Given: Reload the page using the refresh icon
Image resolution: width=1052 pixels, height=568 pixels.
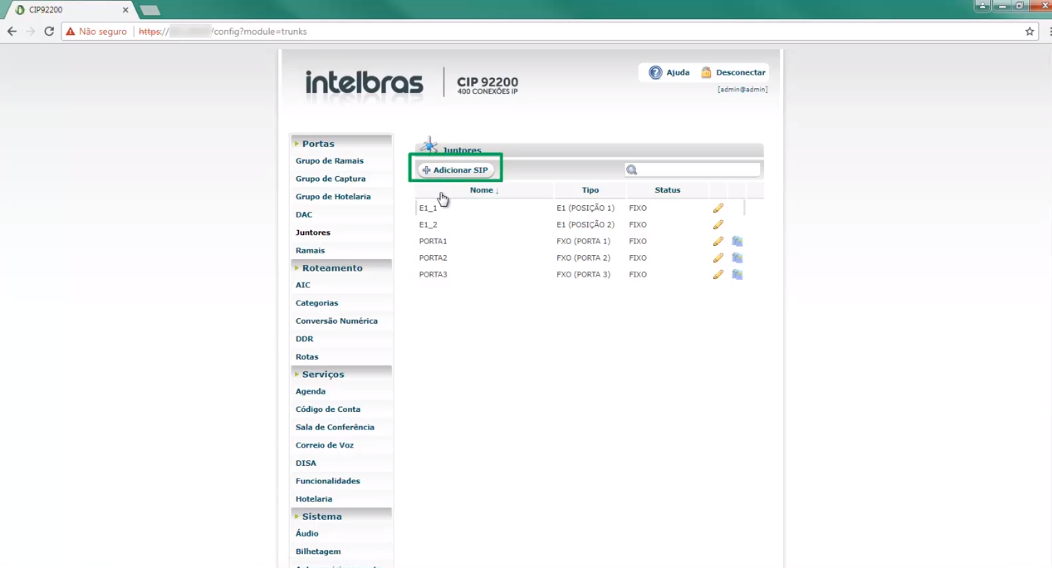Looking at the screenshot, I should [x=49, y=31].
